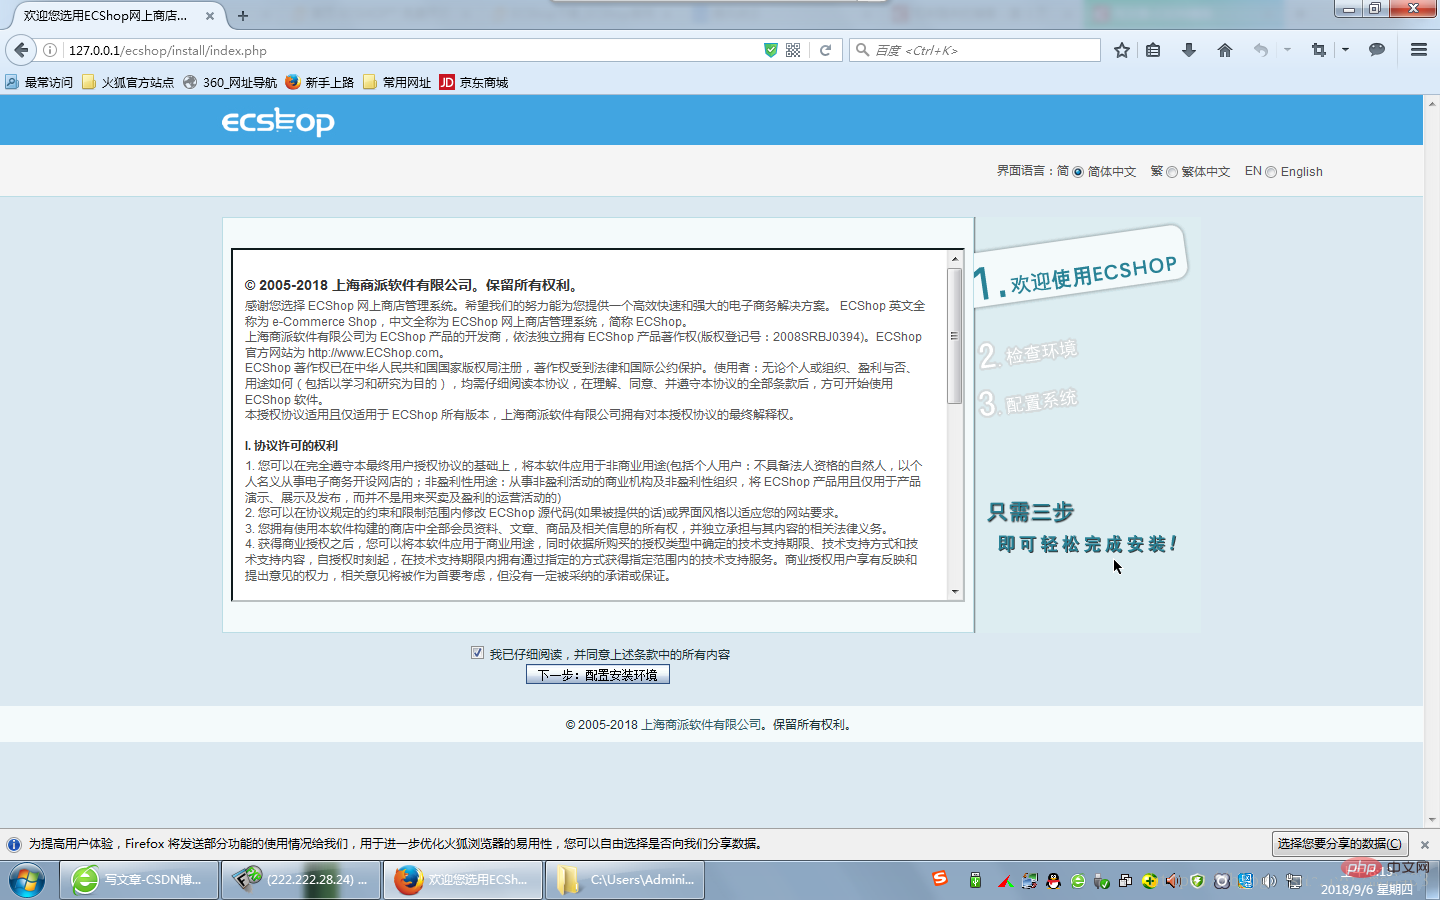Open the 常用网址 bookmark folder
This screenshot has width=1440, height=900.
[x=397, y=82]
